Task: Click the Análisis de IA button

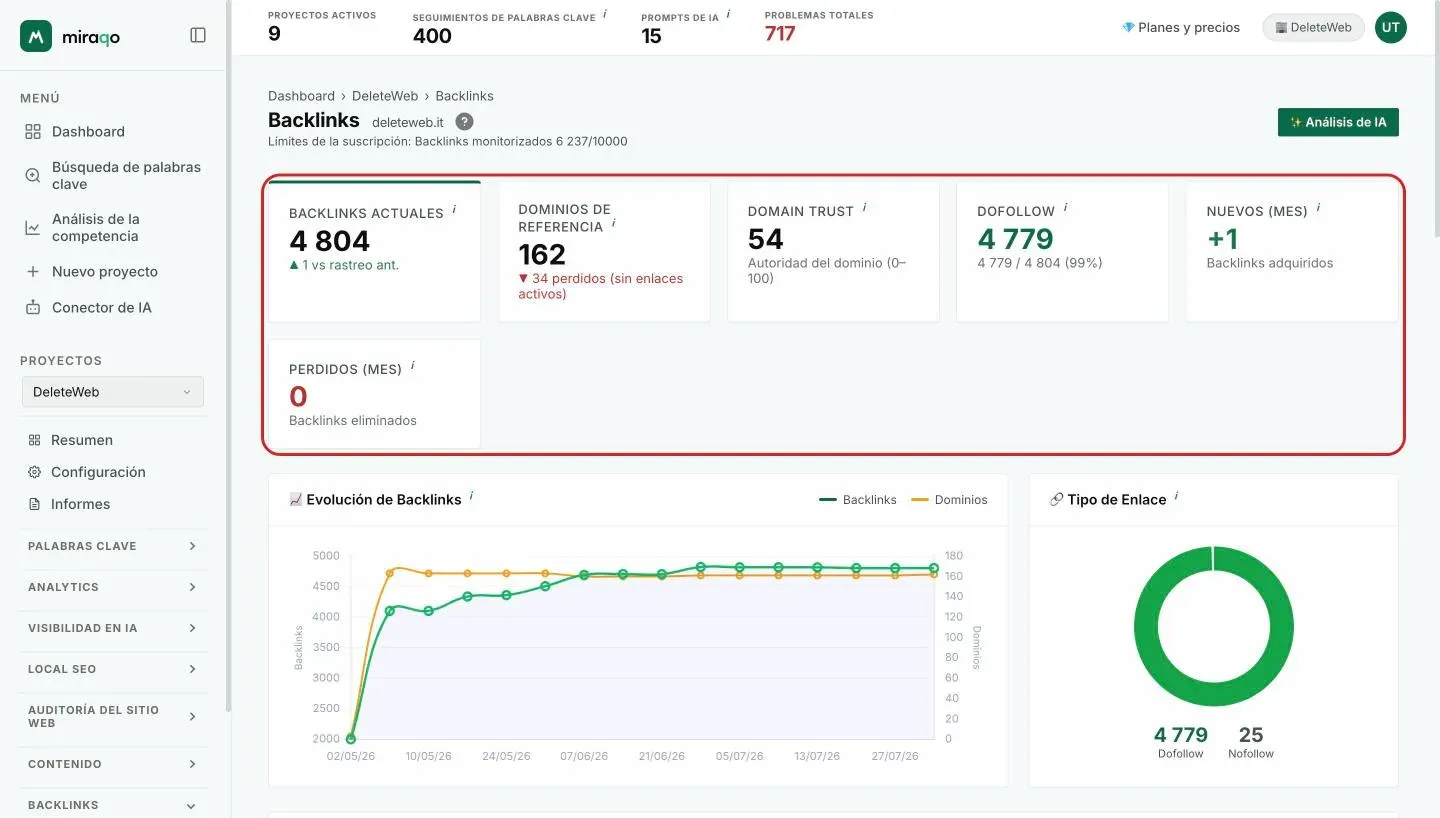Action: pyautogui.click(x=1338, y=122)
